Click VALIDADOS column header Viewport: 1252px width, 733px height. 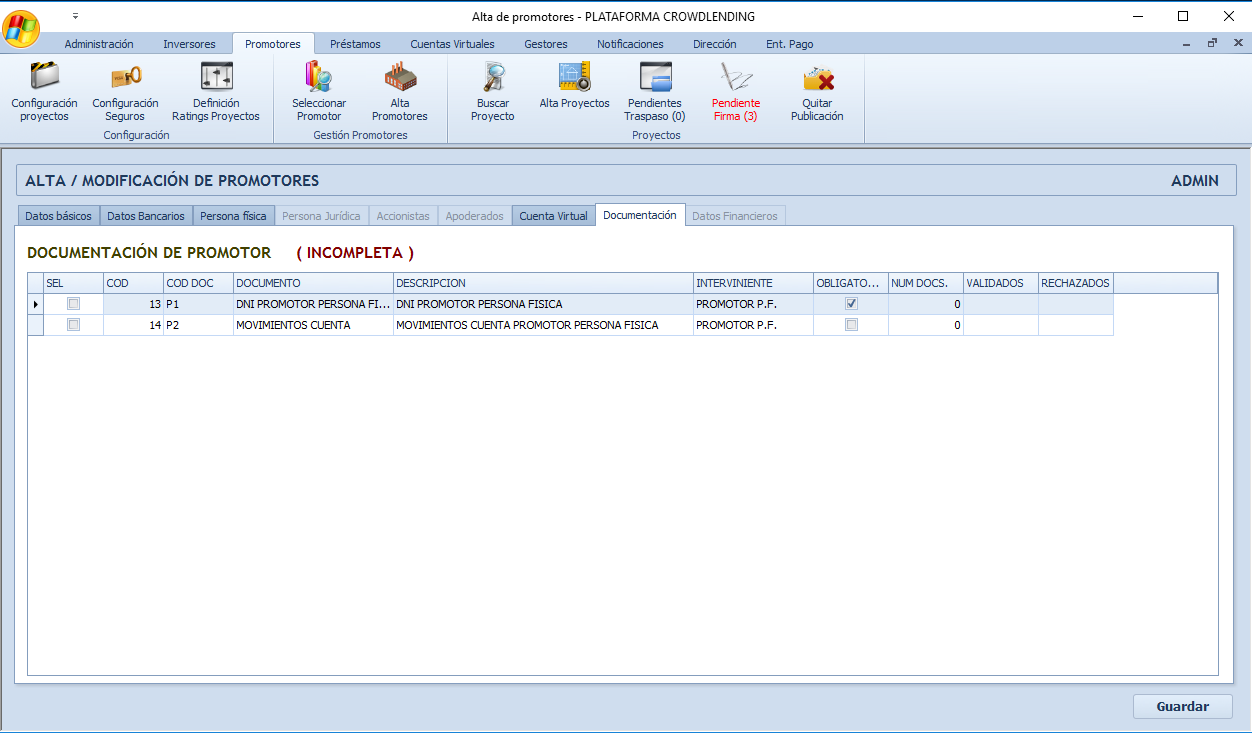pos(1000,283)
